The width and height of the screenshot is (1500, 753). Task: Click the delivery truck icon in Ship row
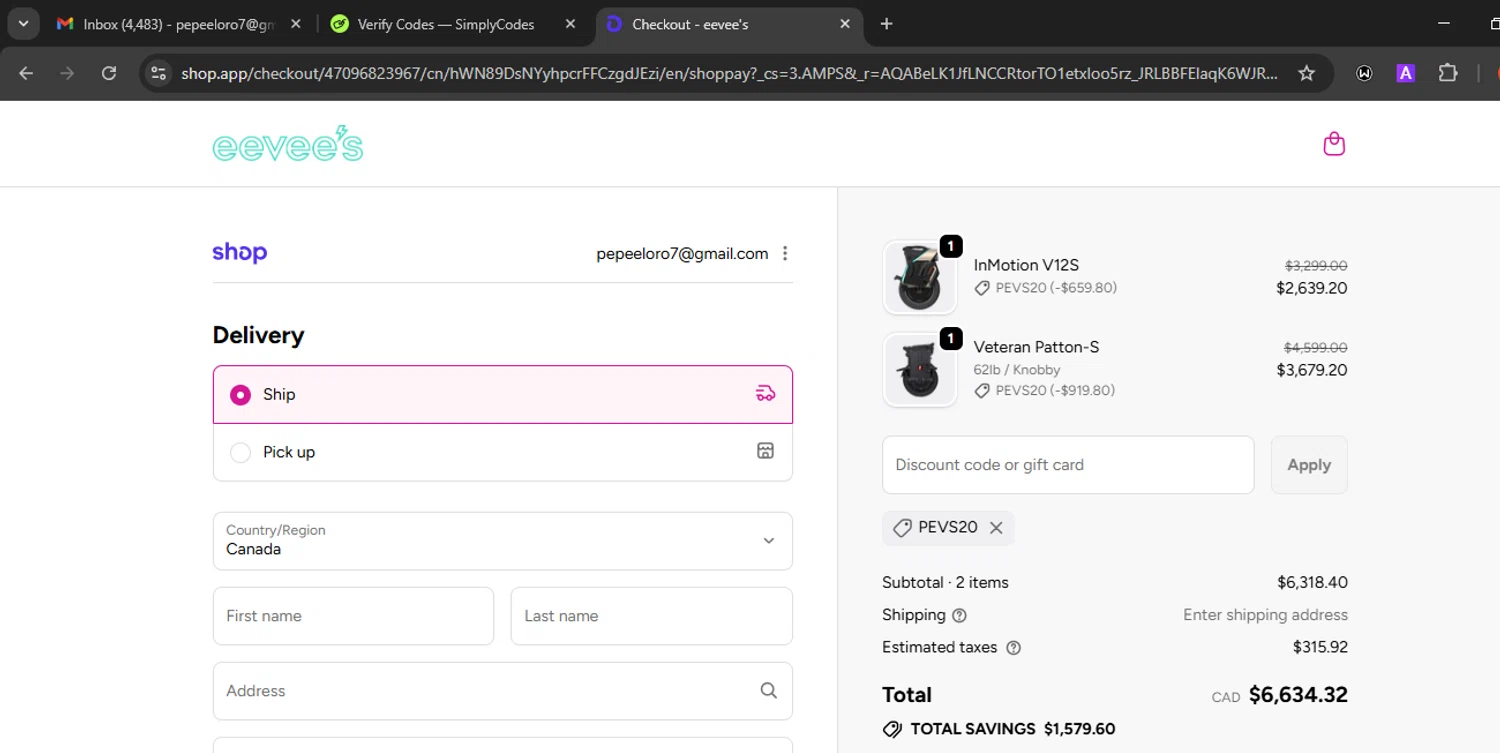tap(765, 394)
